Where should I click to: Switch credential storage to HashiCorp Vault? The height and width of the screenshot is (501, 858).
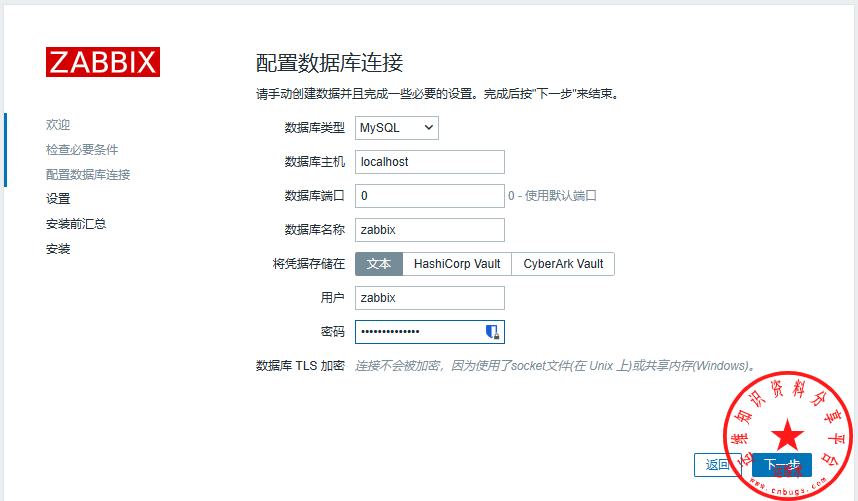pyautogui.click(x=457, y=264)
